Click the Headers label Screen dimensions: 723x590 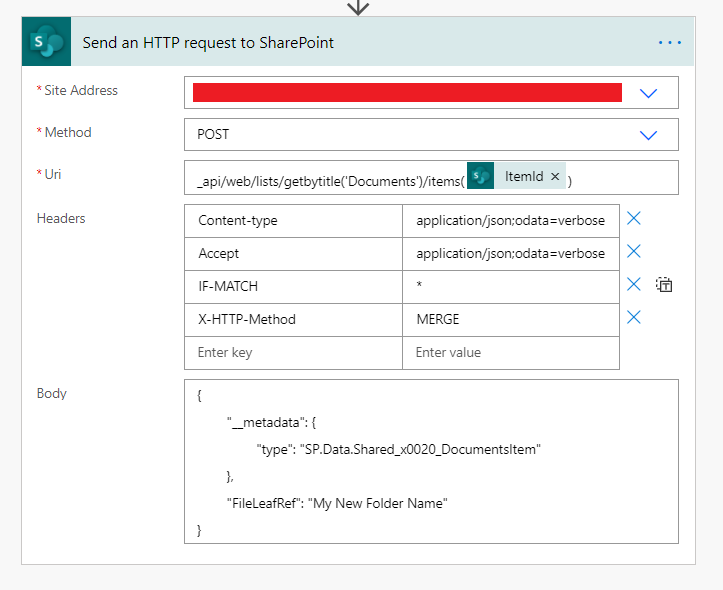(61, 218)
